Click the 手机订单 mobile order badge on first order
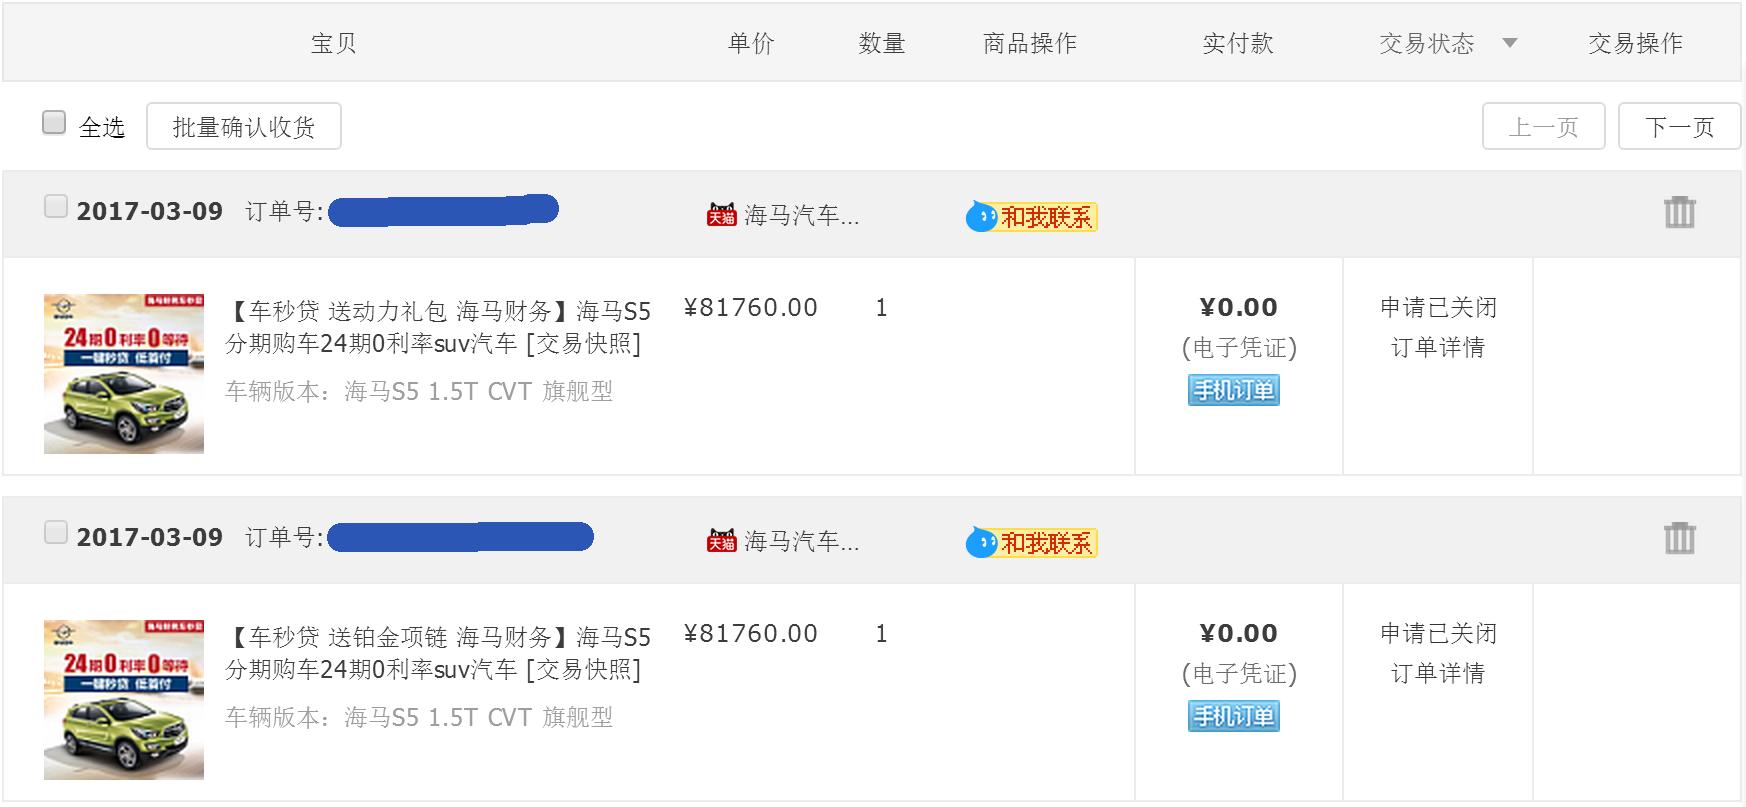The width and height of the screenshot is (1746, 807). point(1234,391)
